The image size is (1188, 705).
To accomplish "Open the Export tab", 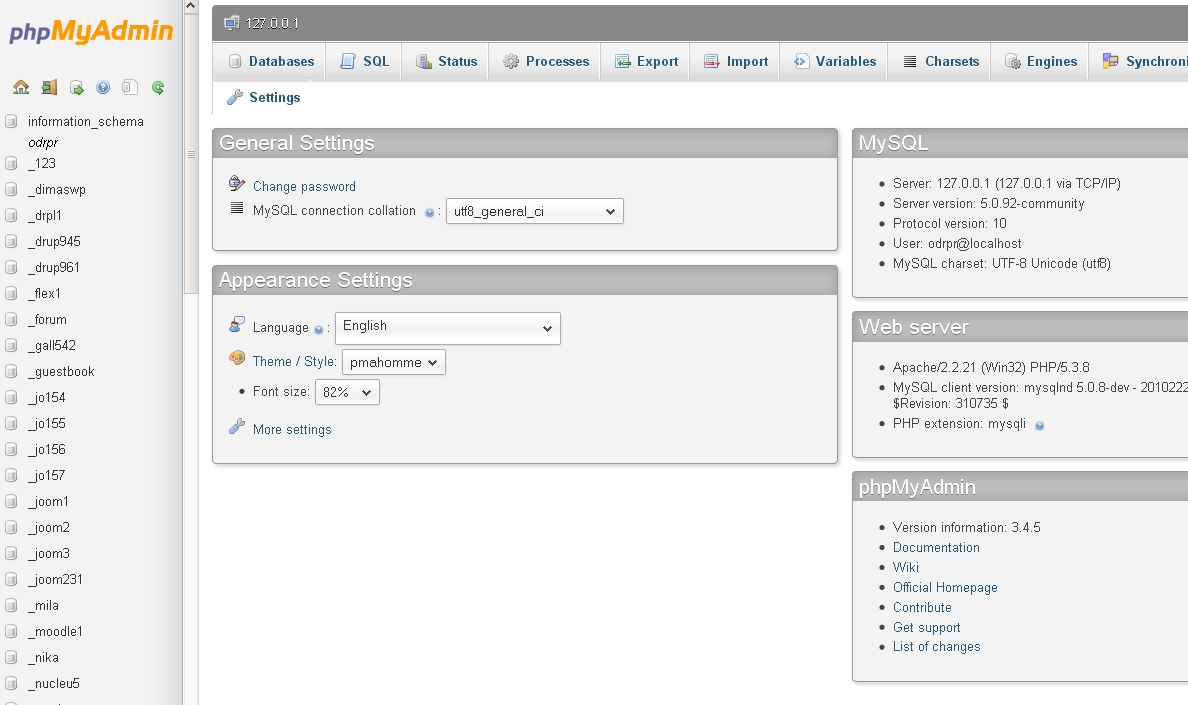I will point(646,61).
